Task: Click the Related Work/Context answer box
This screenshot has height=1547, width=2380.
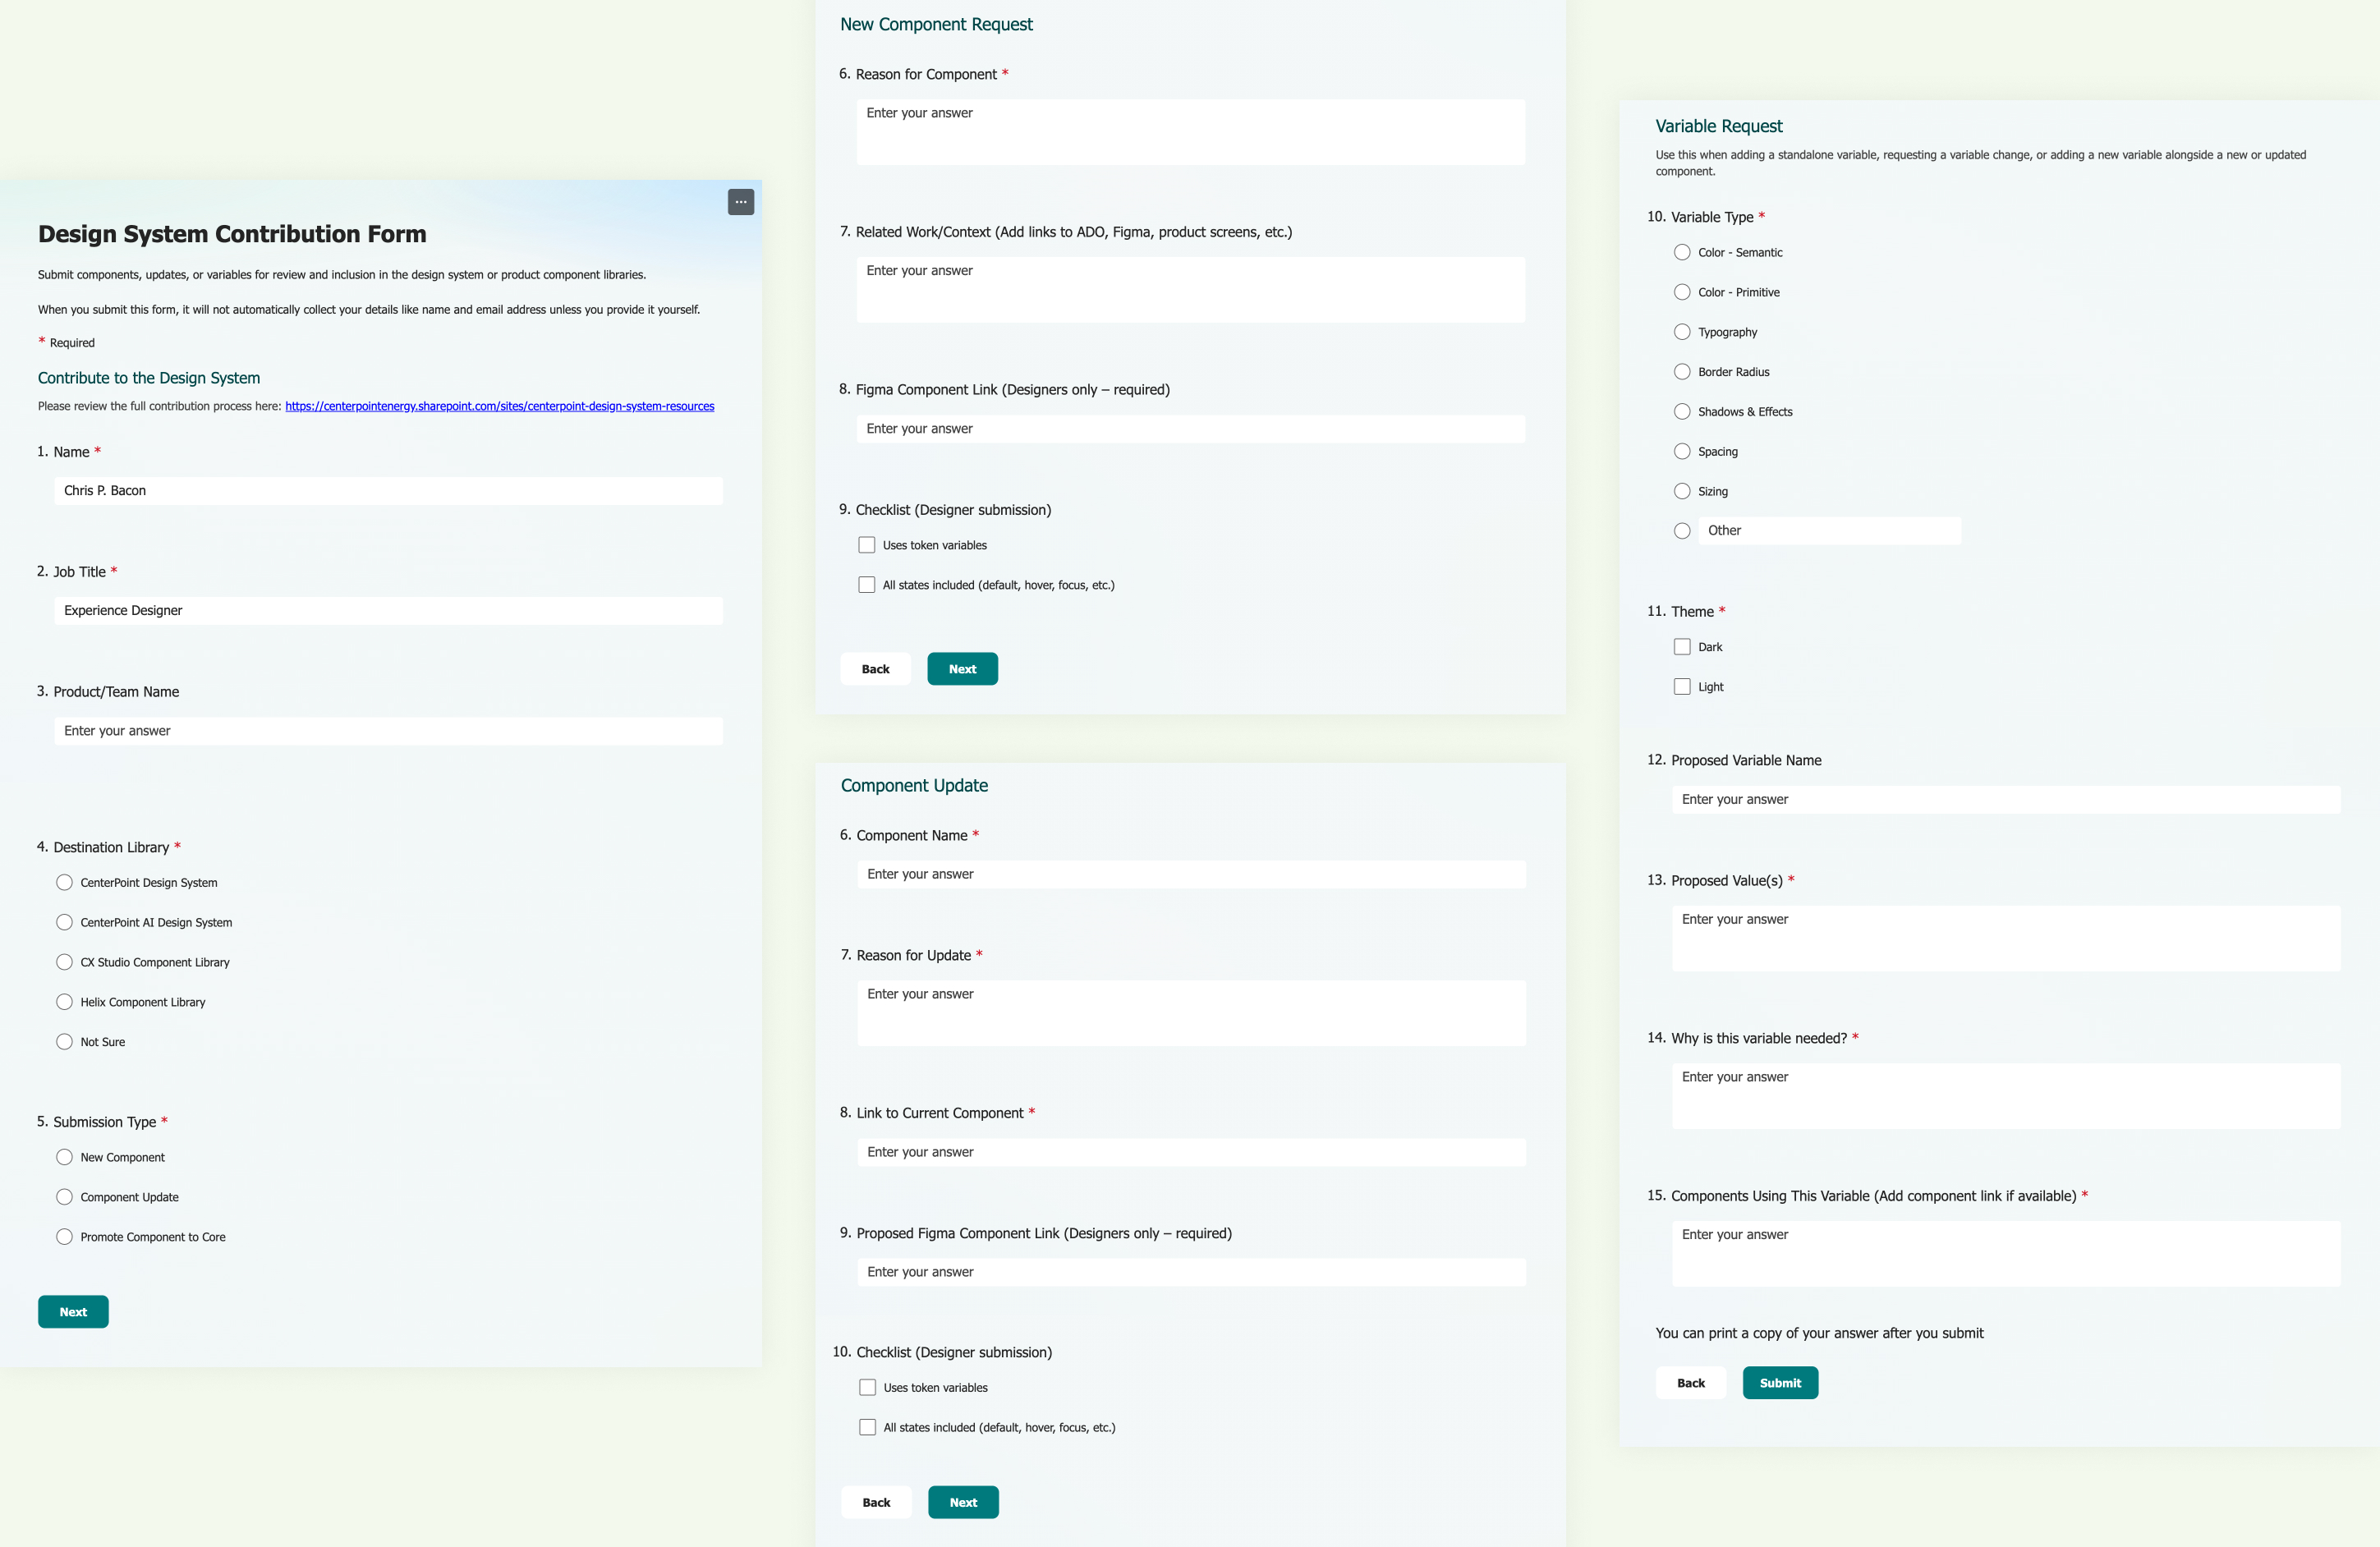Action: pos(1191,290)
